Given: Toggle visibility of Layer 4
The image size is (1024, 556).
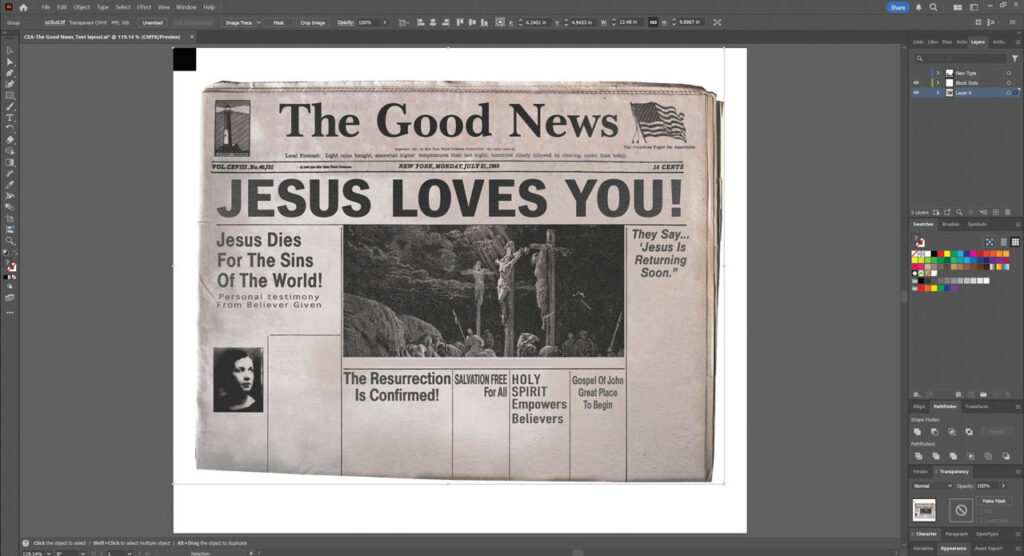Looking at the screenshot, I should [915, 92].
